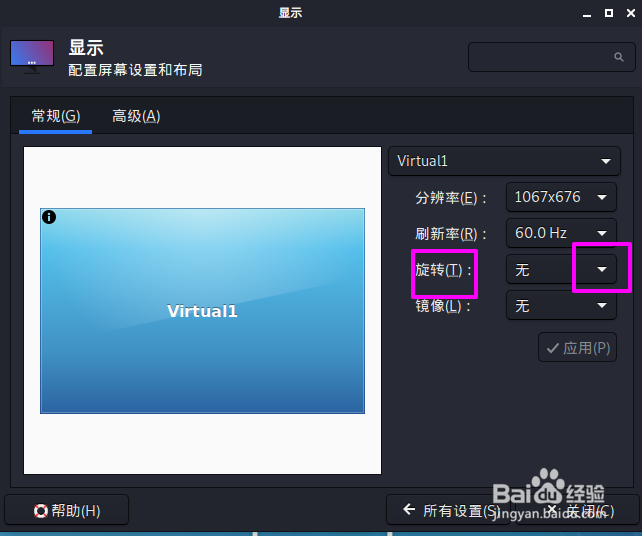This screenshot has height=536, width=642.
Task: Open the 旋转(T) dropdown
Action: tap(561, 269)
